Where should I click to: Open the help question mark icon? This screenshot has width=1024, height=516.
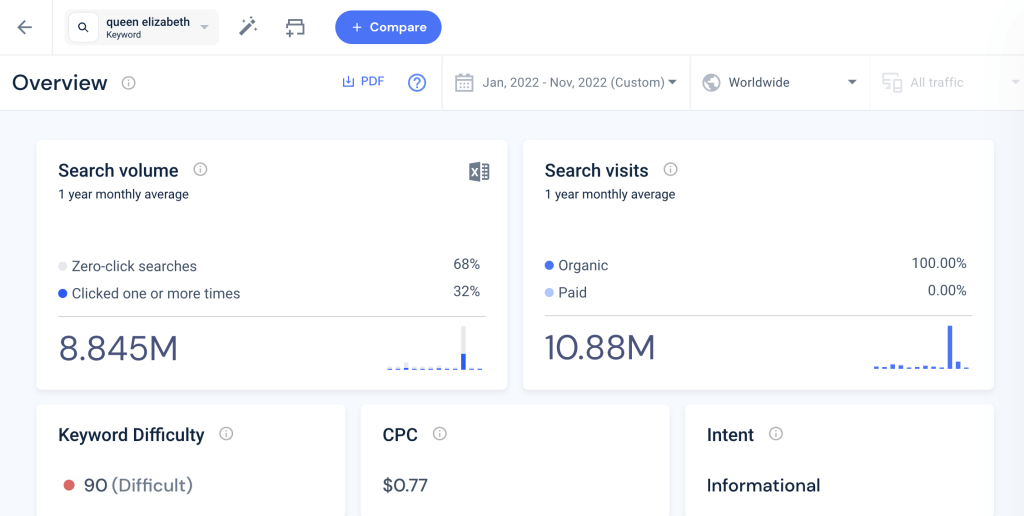click(x=417, y=83)
